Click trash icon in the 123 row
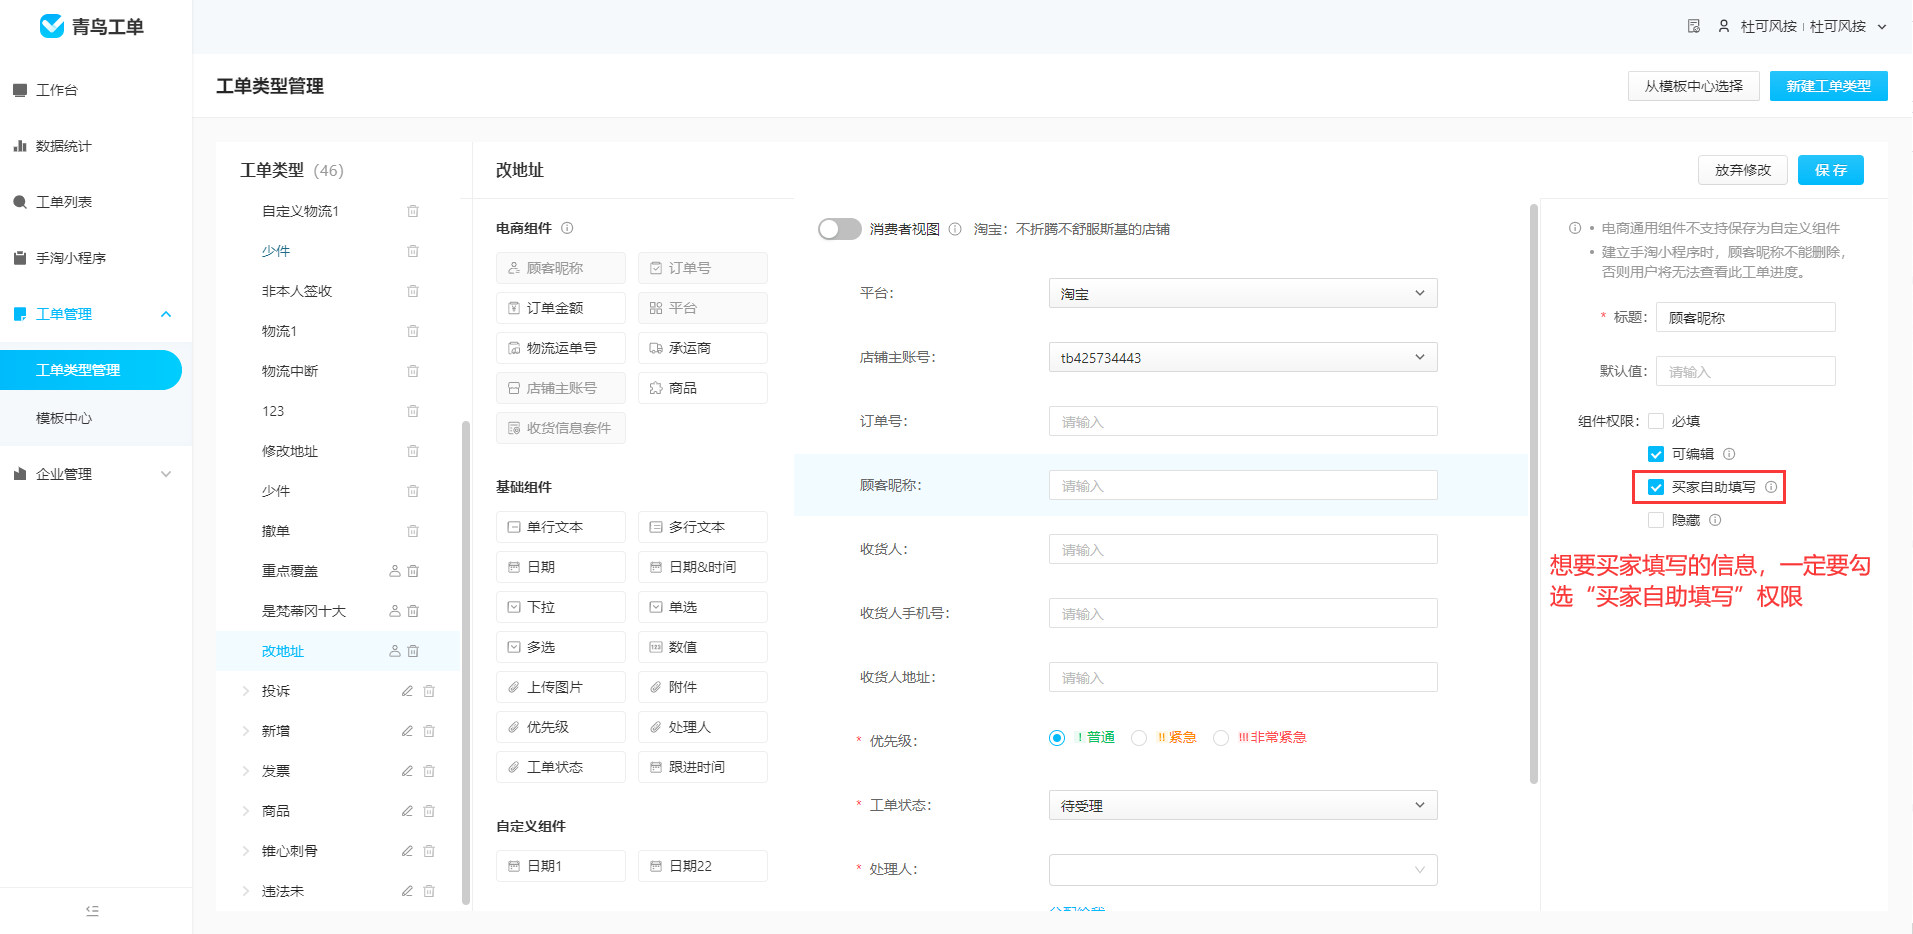This screenshot has height=934, width=1913. 413,411
